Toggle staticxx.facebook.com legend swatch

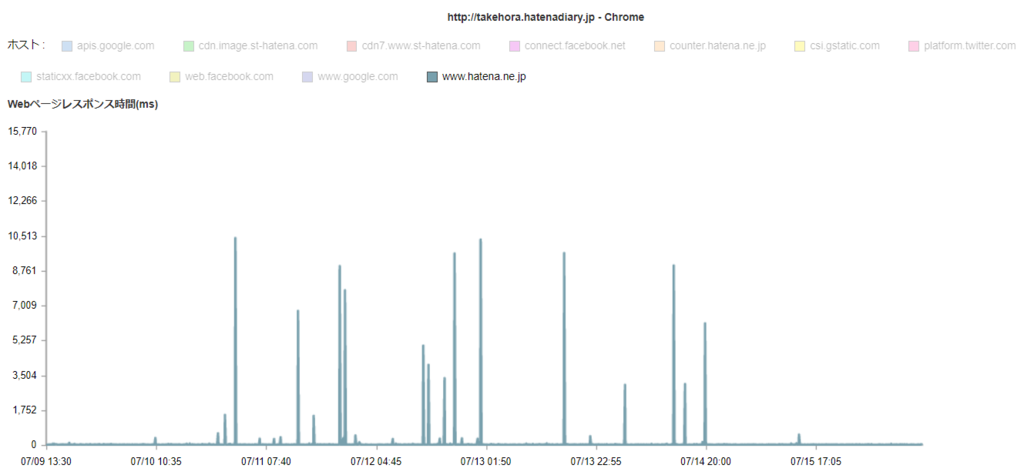(26, 77)
